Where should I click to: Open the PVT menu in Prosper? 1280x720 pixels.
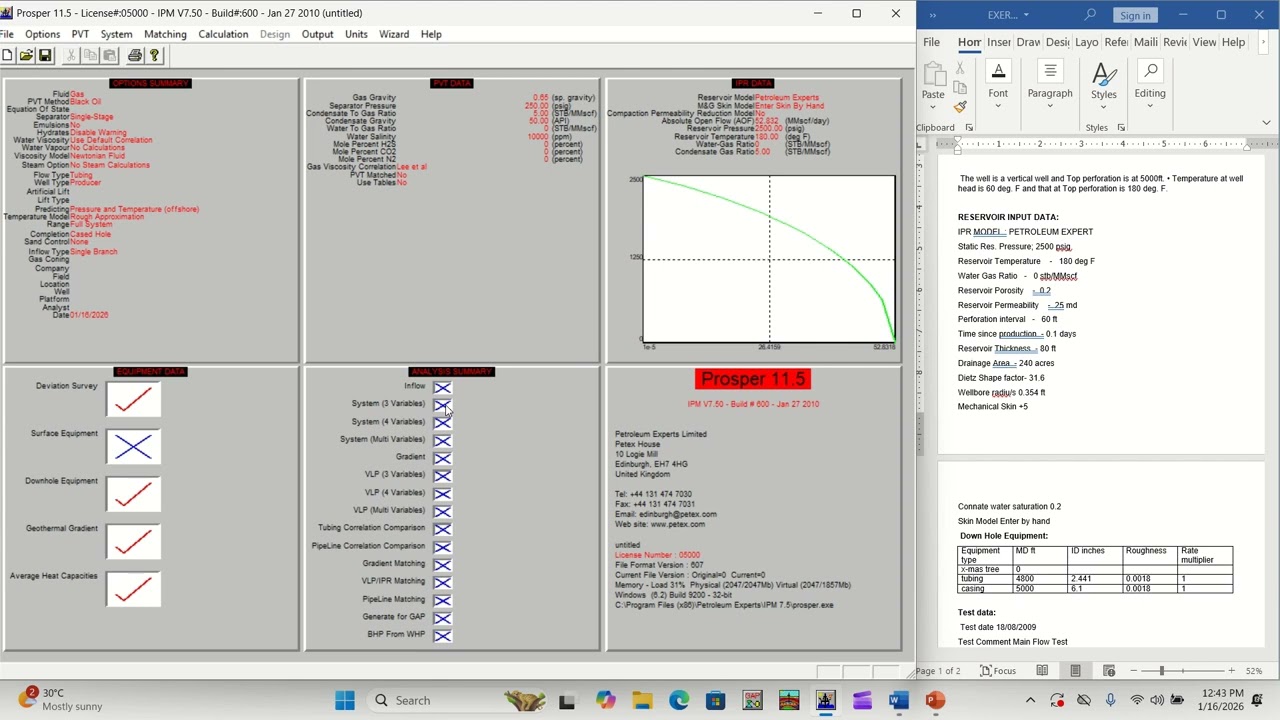pyautogui.click(x=80, y=34)
